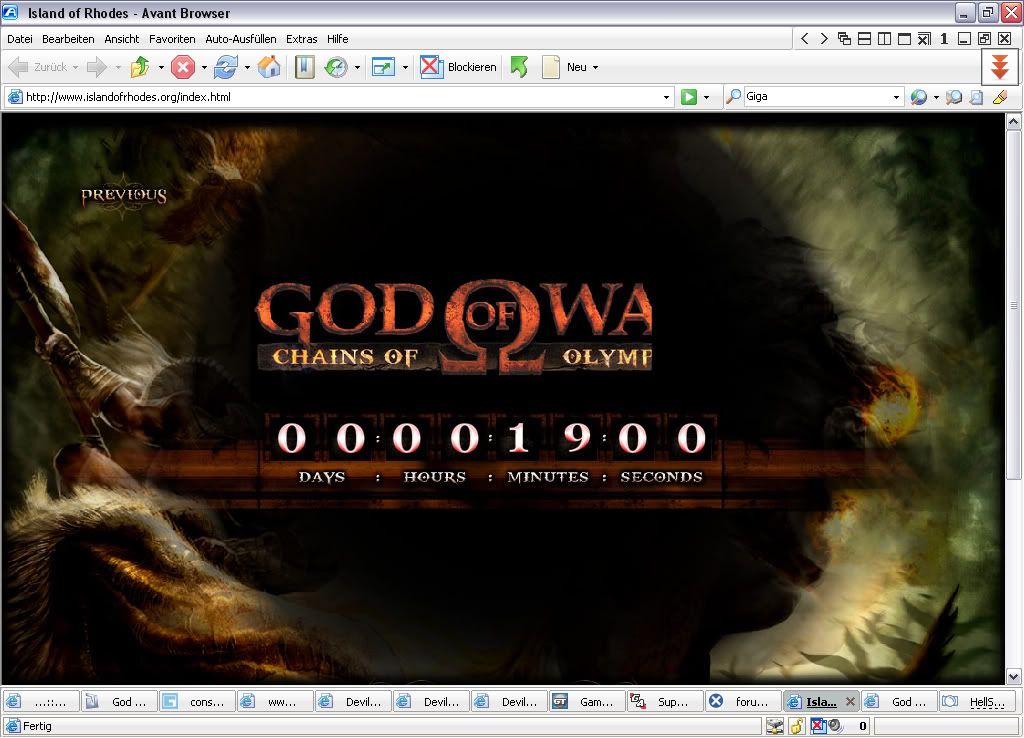Click the network status icon in status bar
The width and height of the screenshot is (1024, 738).
click(775, 726)
